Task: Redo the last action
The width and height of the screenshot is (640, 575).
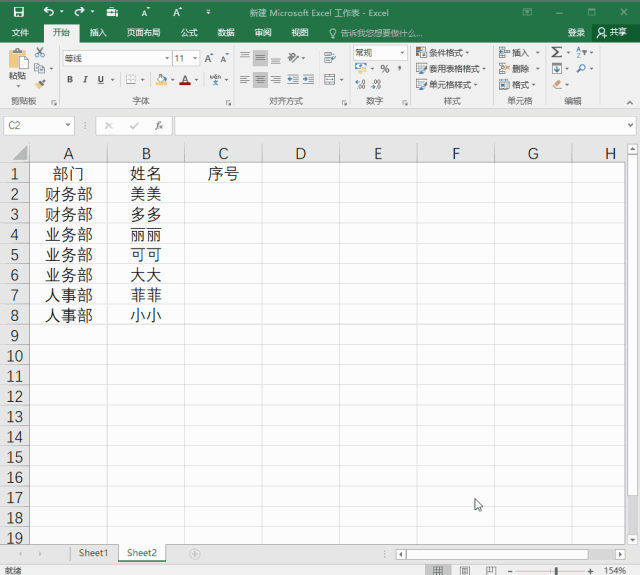Action: click(x=79, y=12)
